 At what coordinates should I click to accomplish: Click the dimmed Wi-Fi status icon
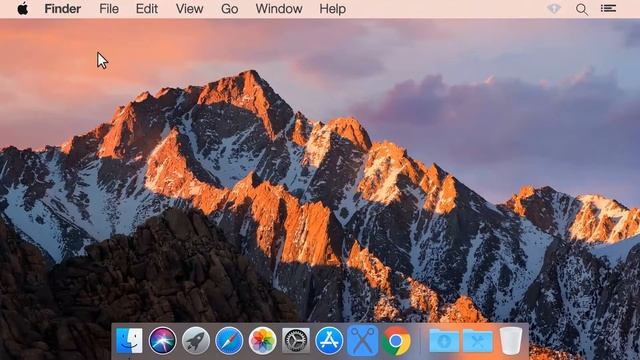coord(554,9)
